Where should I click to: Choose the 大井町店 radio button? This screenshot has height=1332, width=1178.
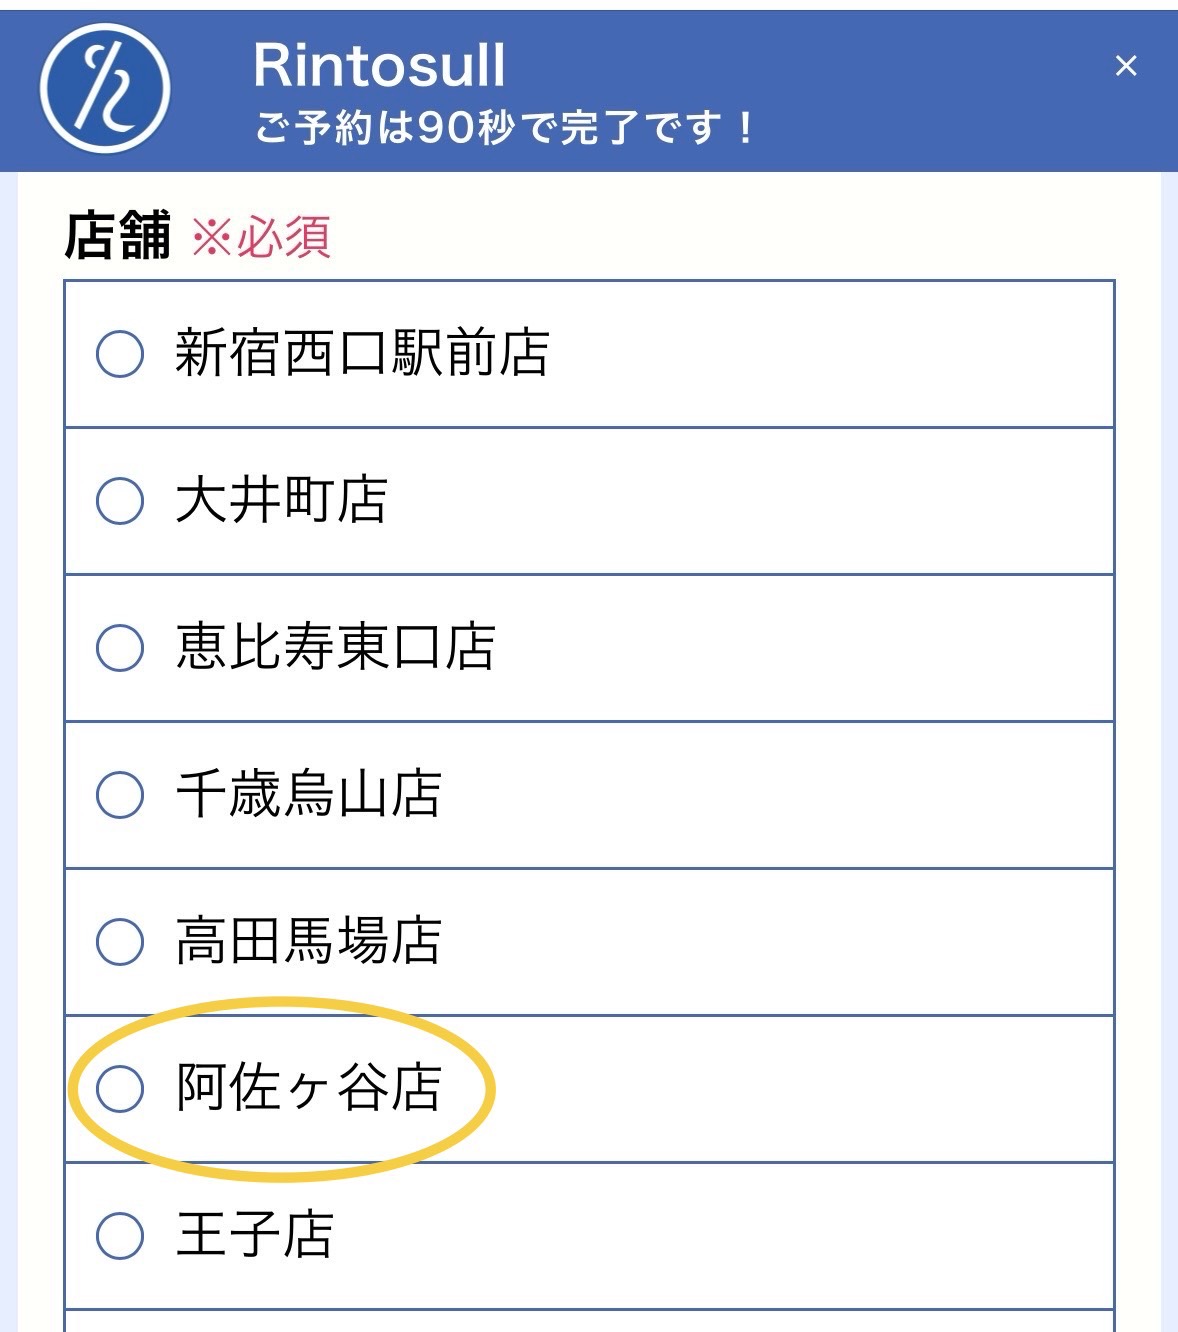120,501
